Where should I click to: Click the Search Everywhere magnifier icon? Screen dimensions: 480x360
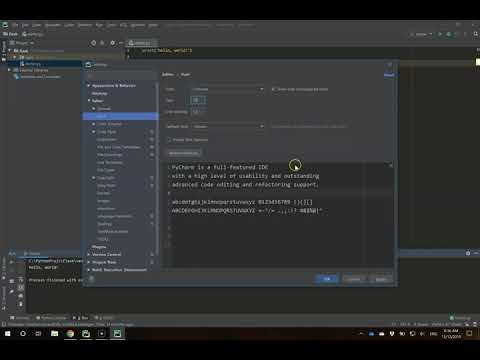click(476, 34)
